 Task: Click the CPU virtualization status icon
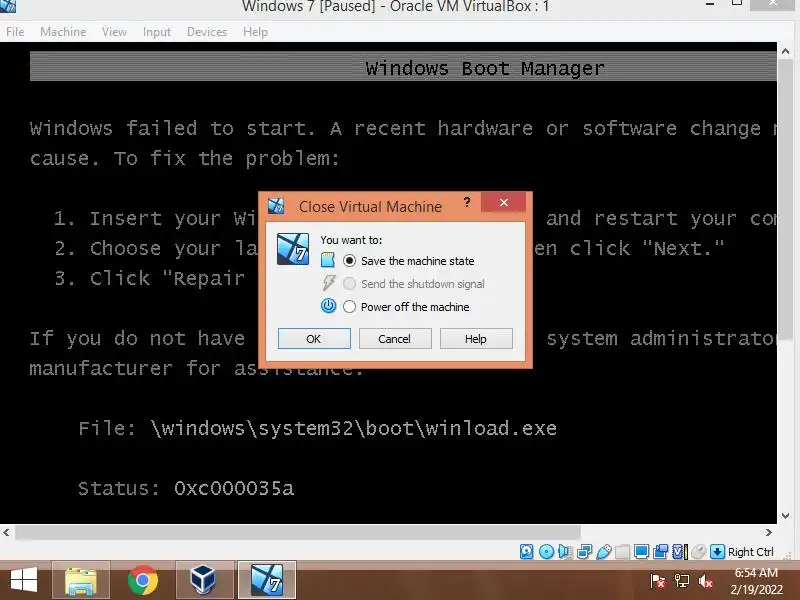tap(679, 552)
